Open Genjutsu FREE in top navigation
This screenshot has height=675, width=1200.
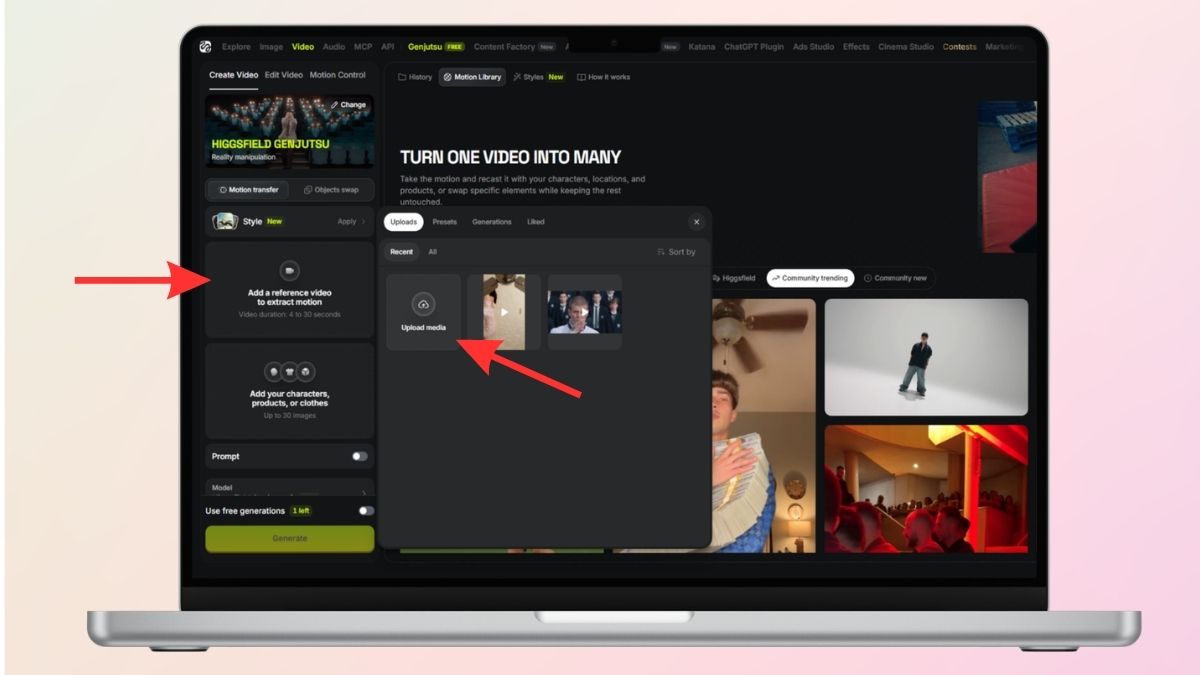click(x=436, y=47)
